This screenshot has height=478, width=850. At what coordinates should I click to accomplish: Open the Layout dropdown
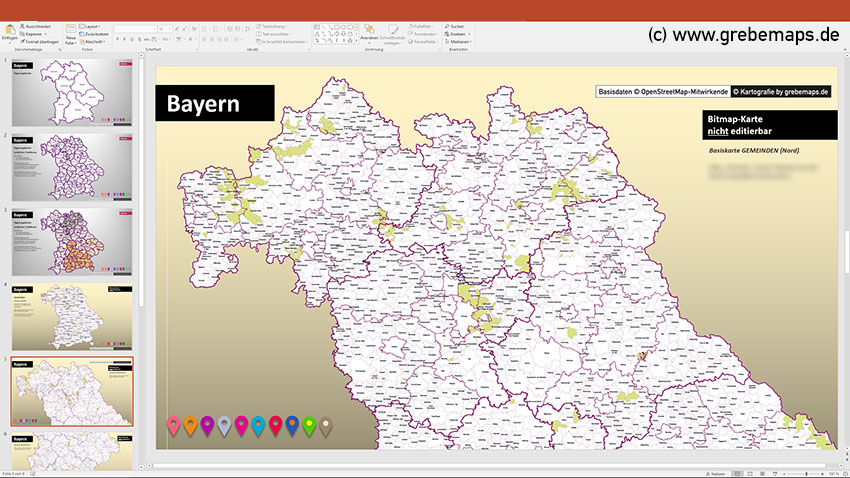[91, 25]
